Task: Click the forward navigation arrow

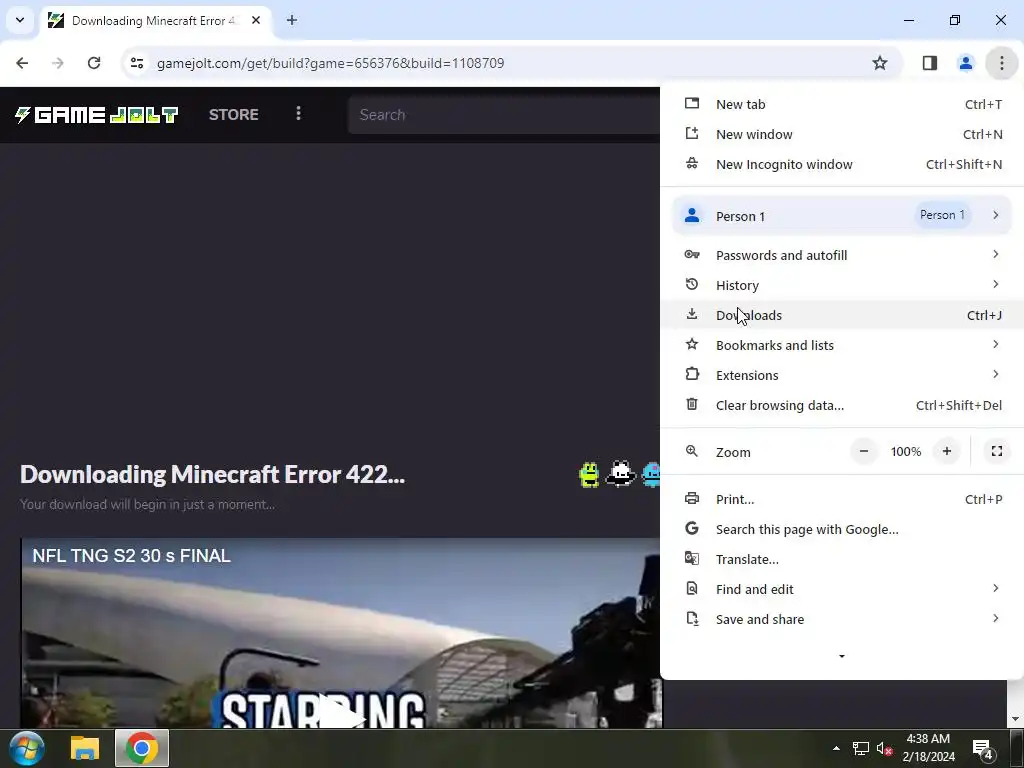Action: [x=57, y=63]
